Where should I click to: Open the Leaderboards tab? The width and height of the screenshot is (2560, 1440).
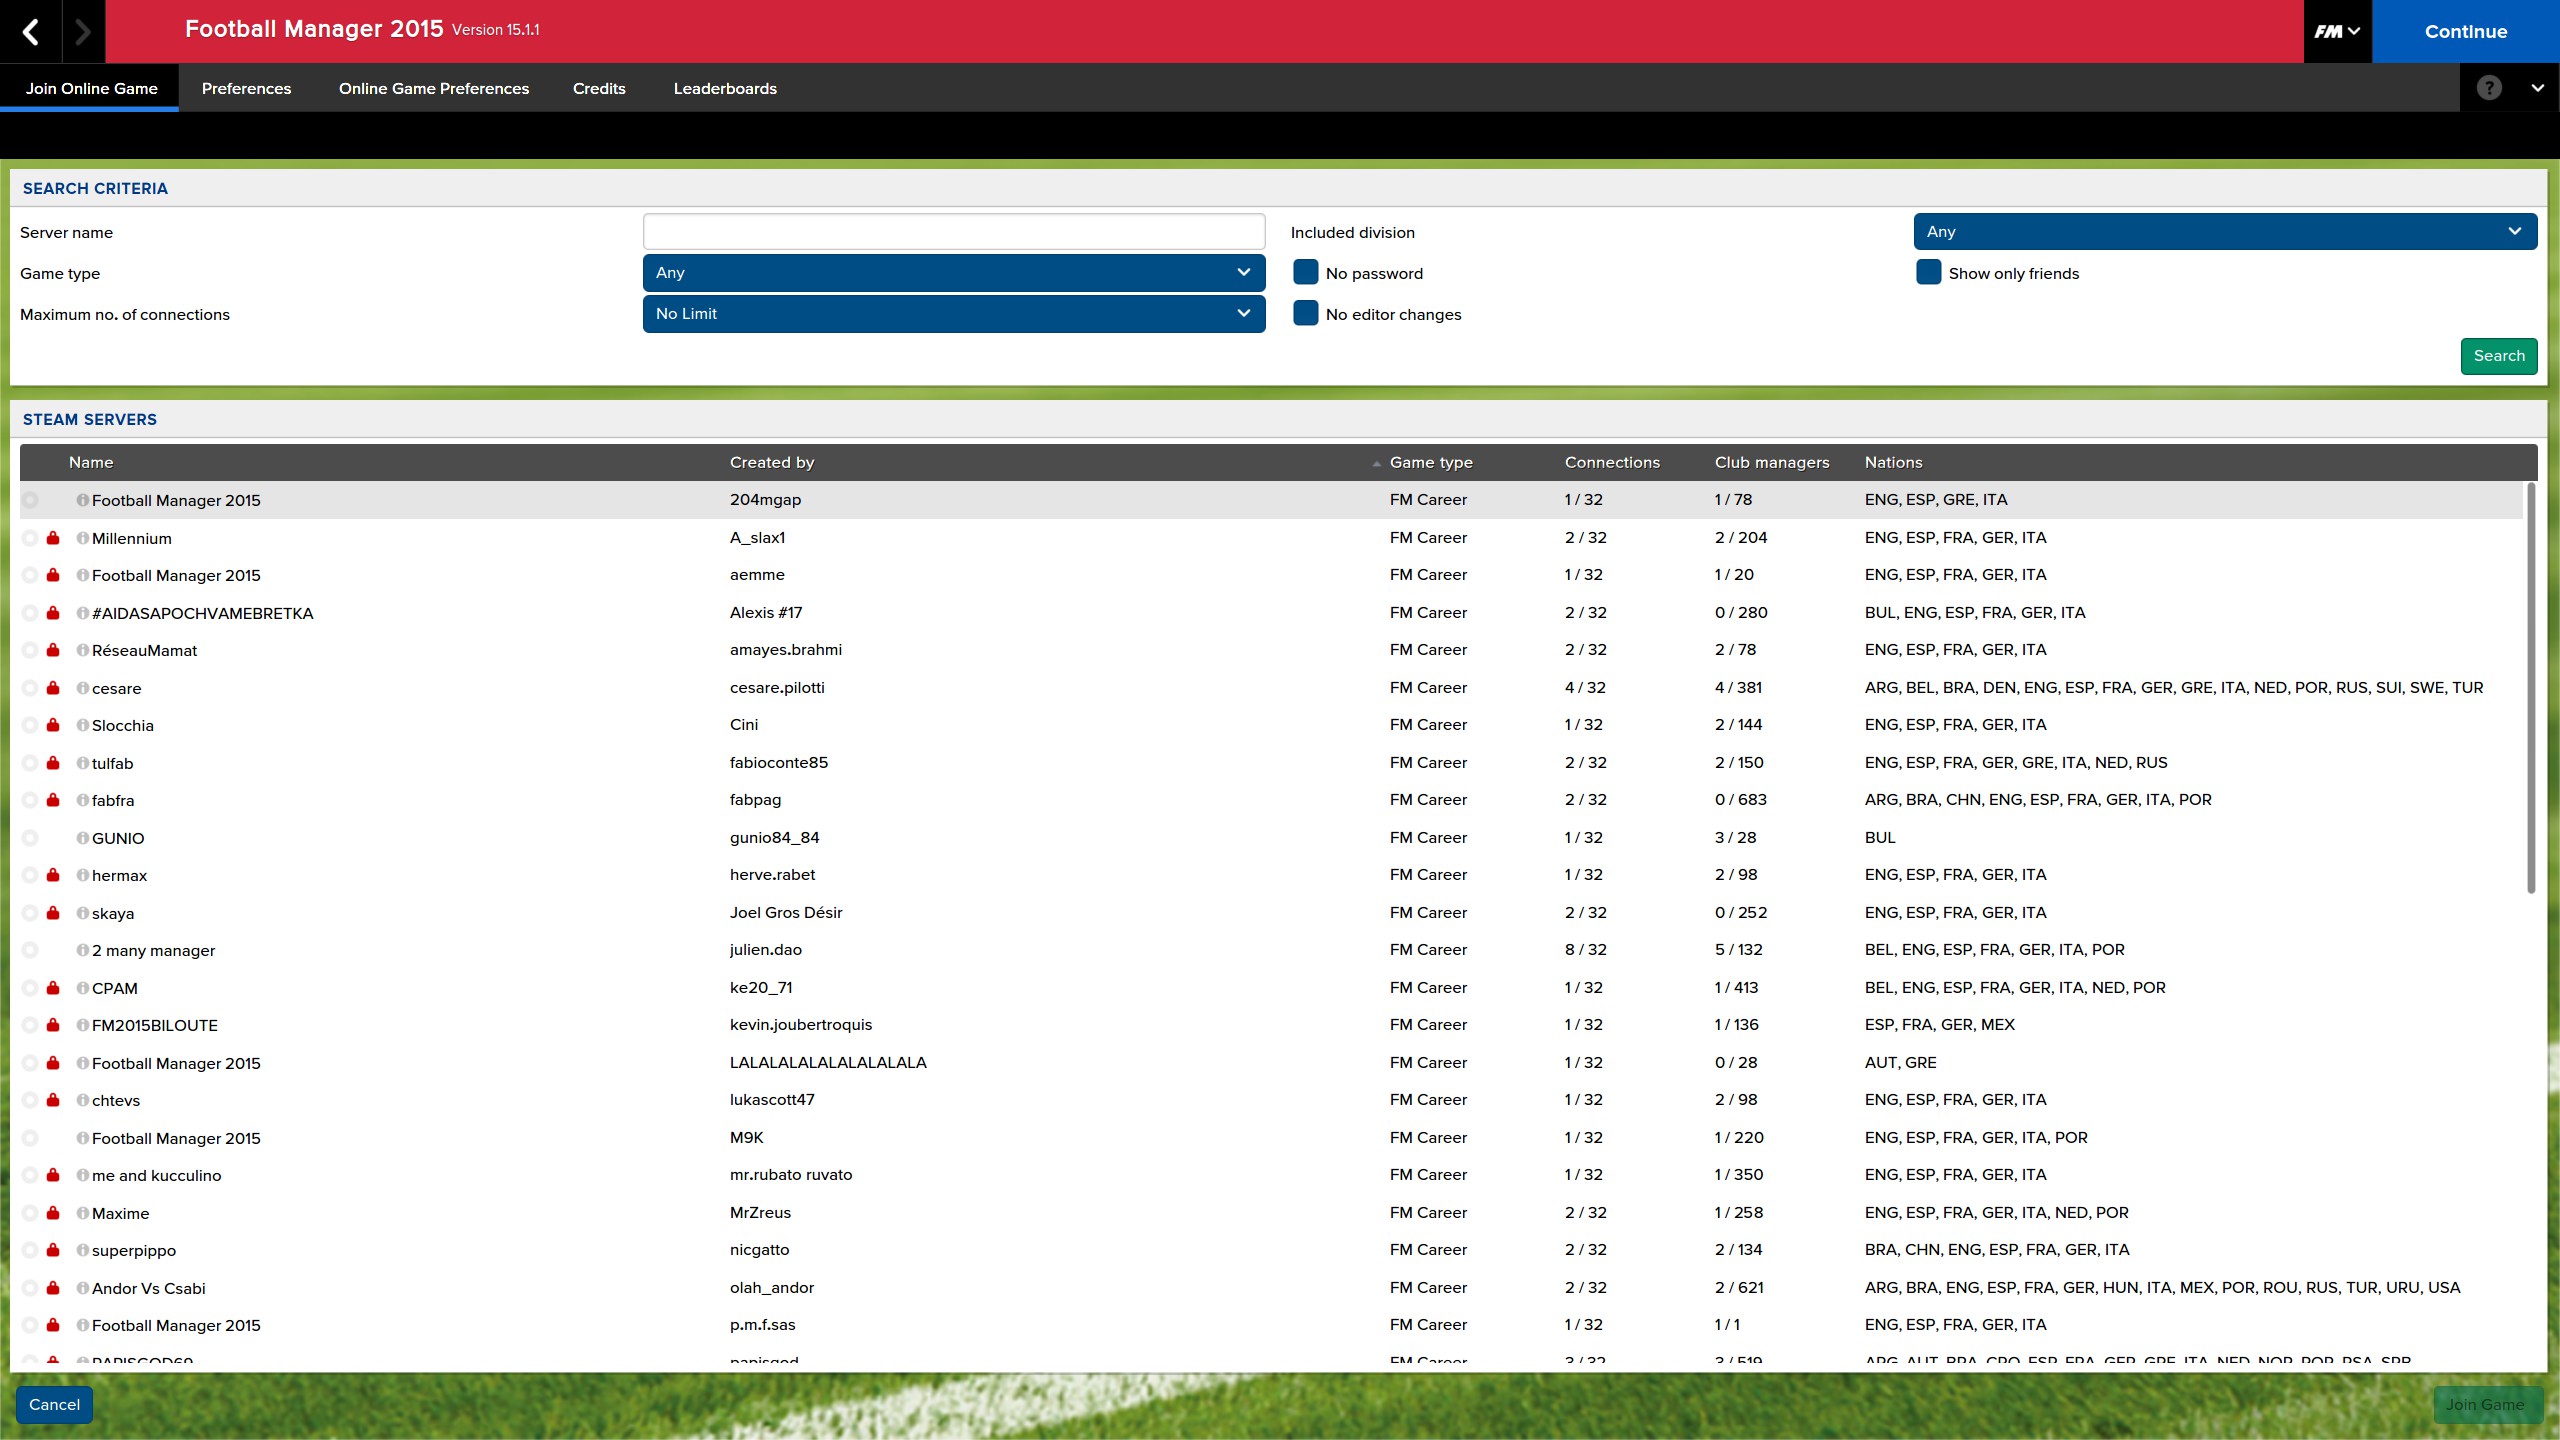[725, 88]
